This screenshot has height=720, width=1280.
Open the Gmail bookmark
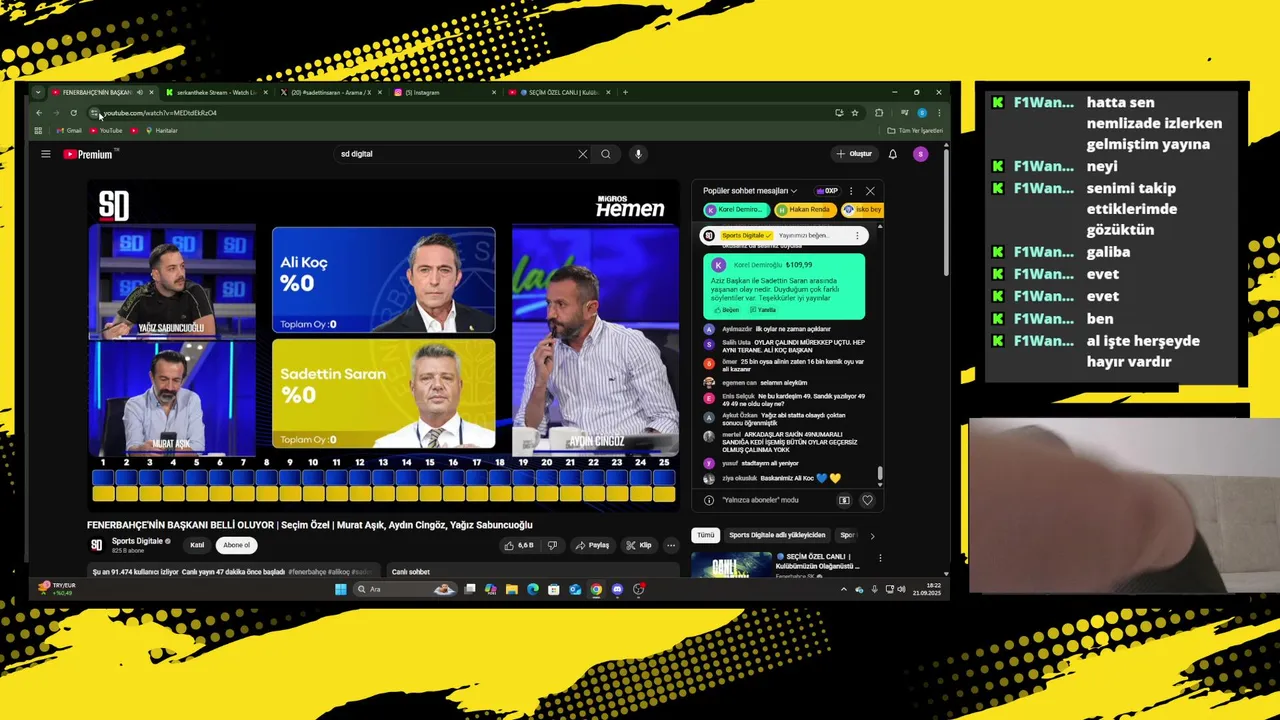[69, 131]
